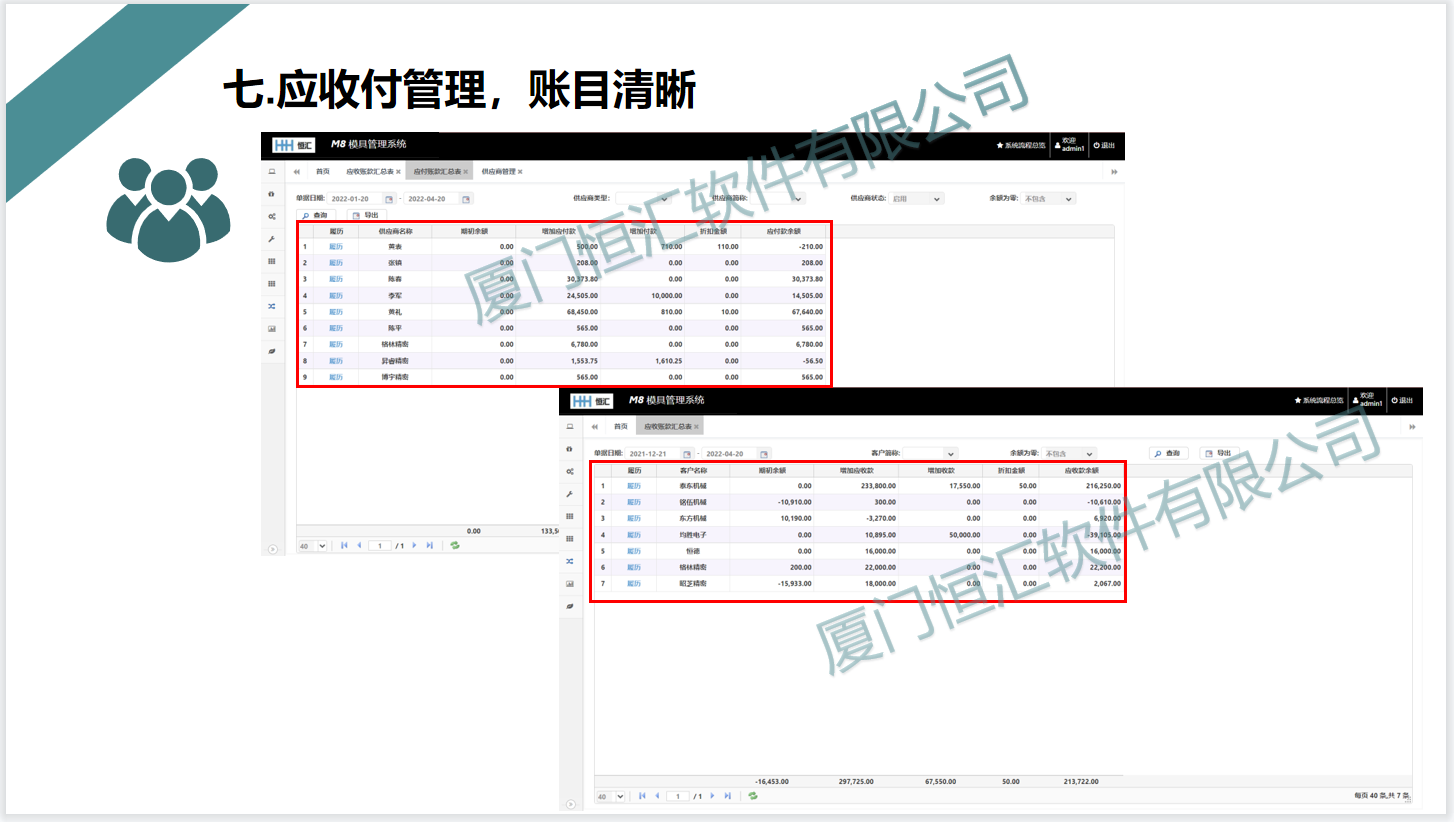Open start-date calendar for 2022-01-20
Viewport: 1454px width, 822px height.
coord(389,199)
